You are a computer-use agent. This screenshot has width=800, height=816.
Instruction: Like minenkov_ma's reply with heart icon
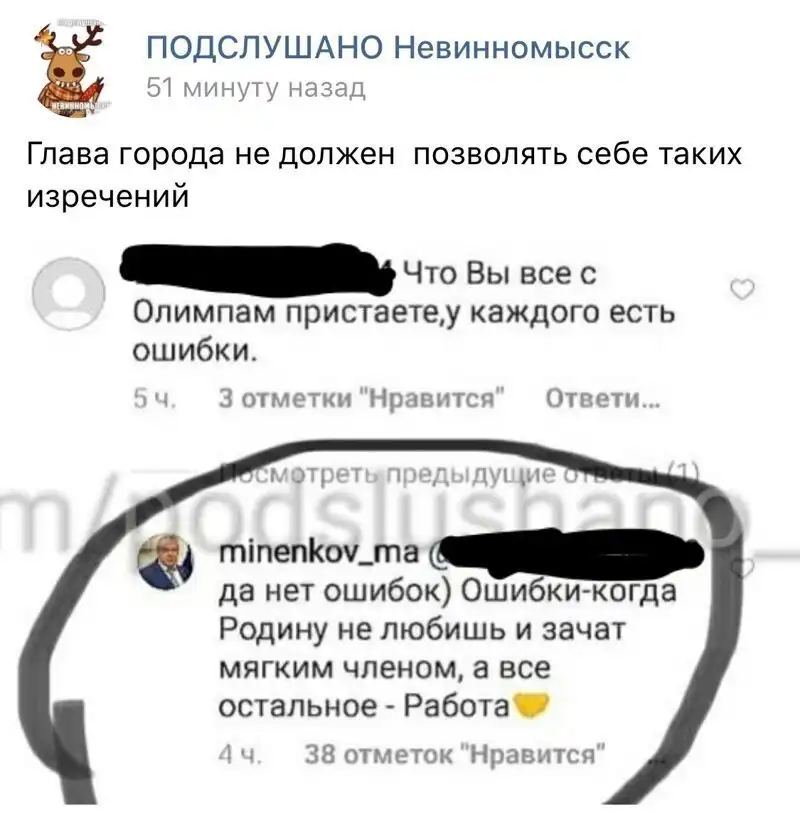click(x=743, y=567)
